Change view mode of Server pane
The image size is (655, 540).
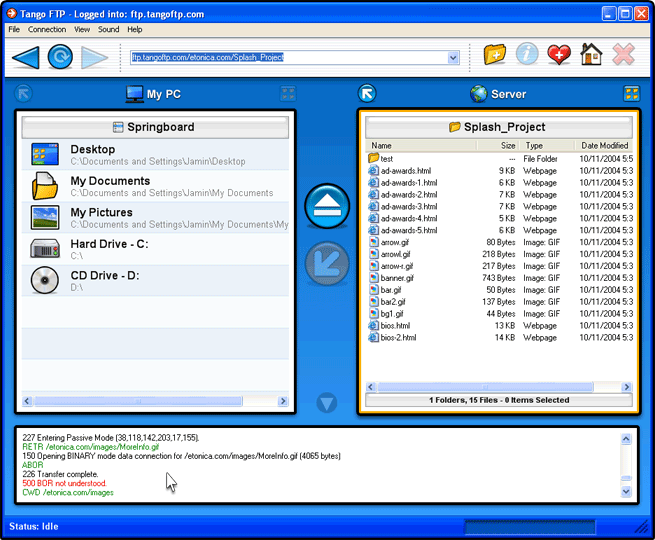pyautogui.click(x=632, y=94)
